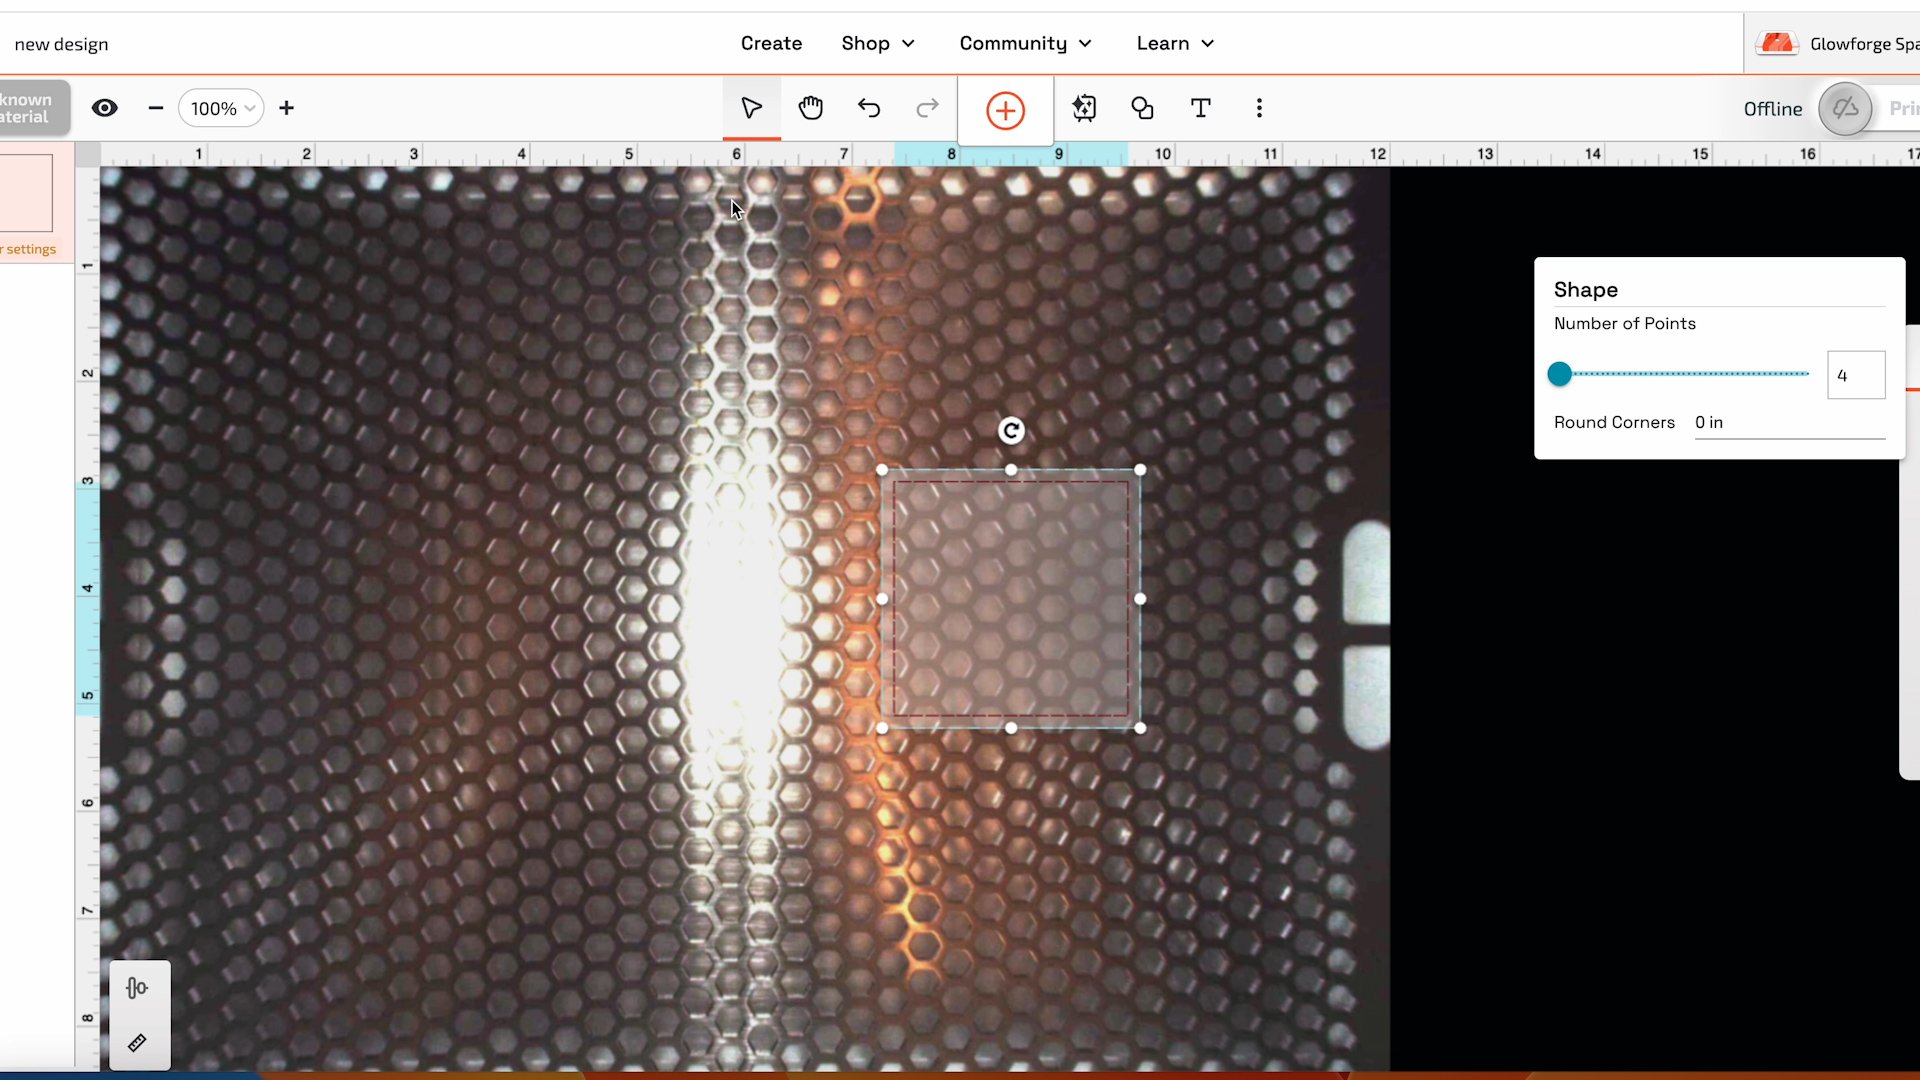1920x1080 pixels.
Task: Toggle the eye/preview visibility
Action: click(x=104, y=108)
